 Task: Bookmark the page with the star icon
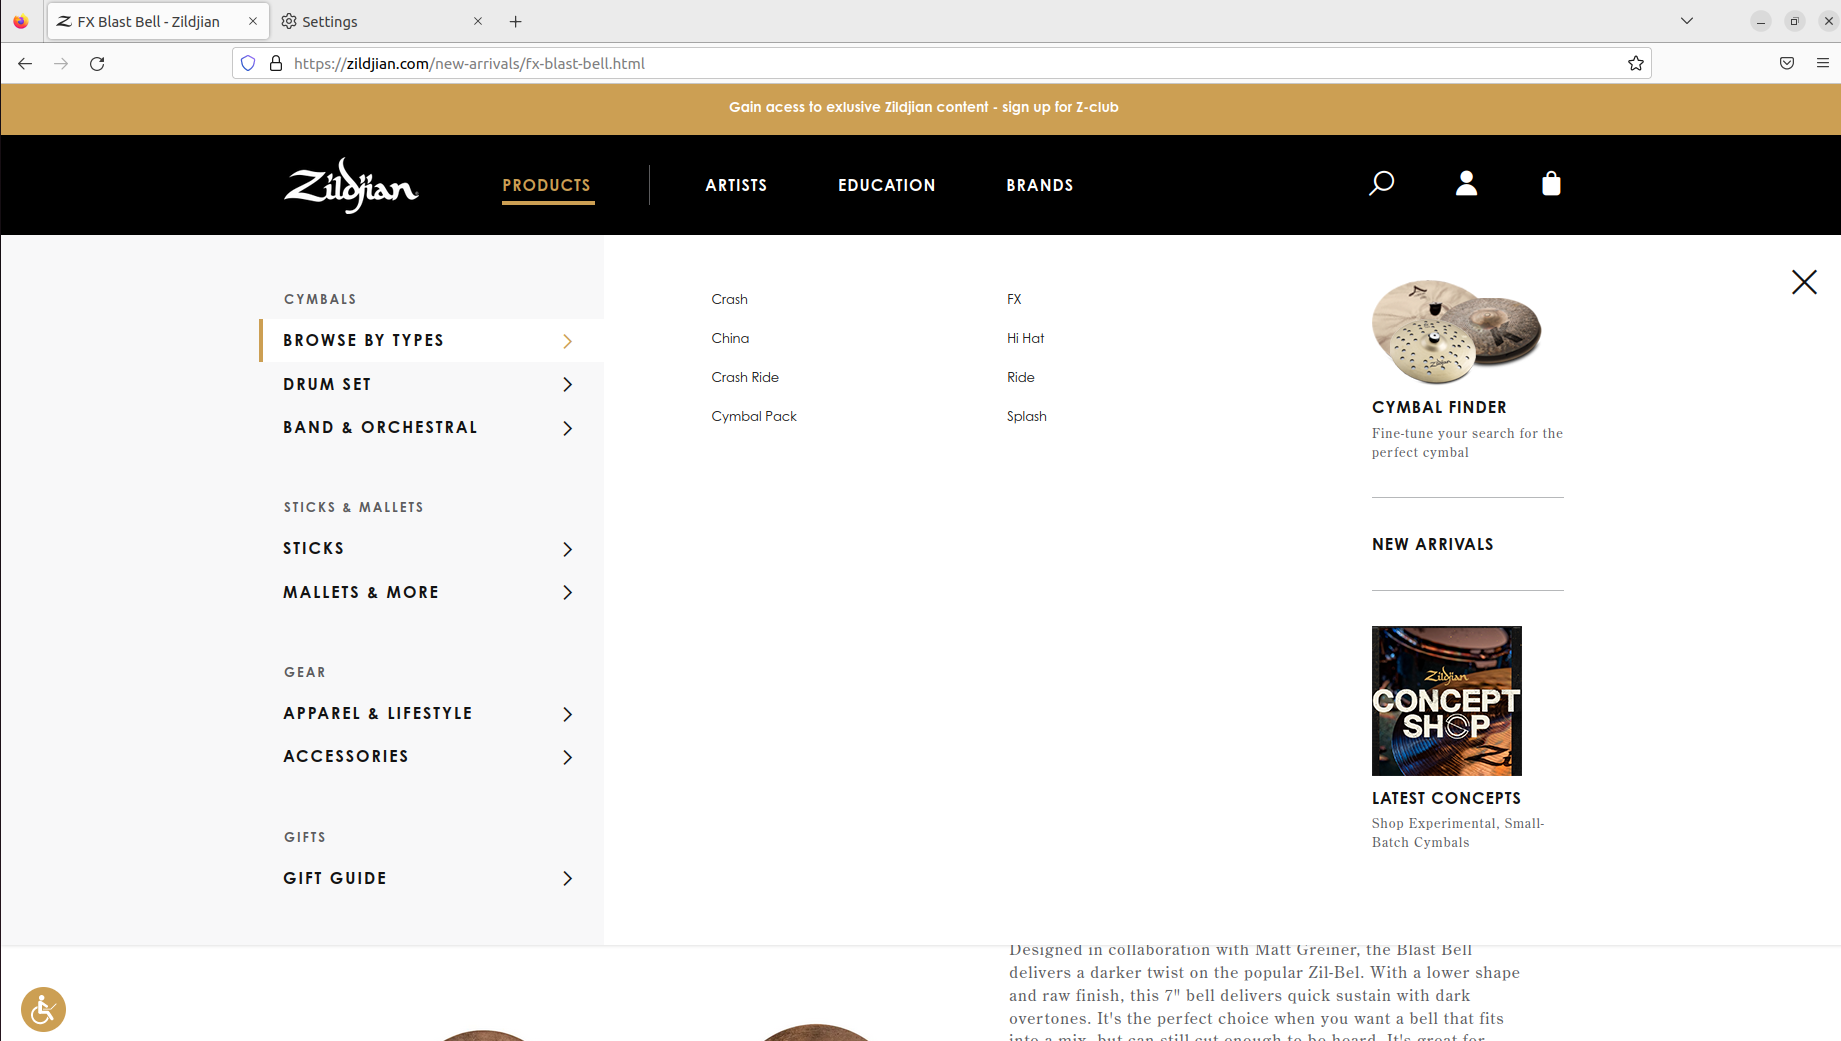(1636, 63)
